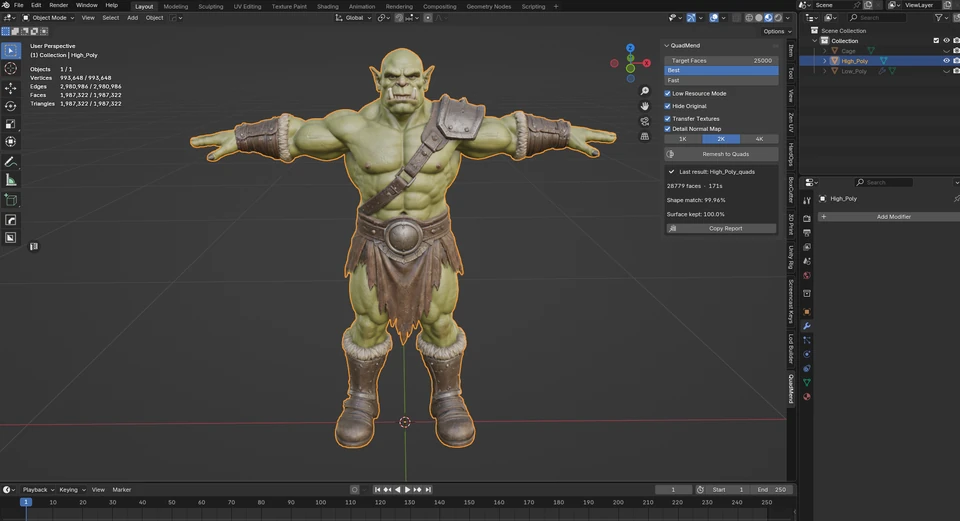Select the Add Cube tool

pos(10,200)
